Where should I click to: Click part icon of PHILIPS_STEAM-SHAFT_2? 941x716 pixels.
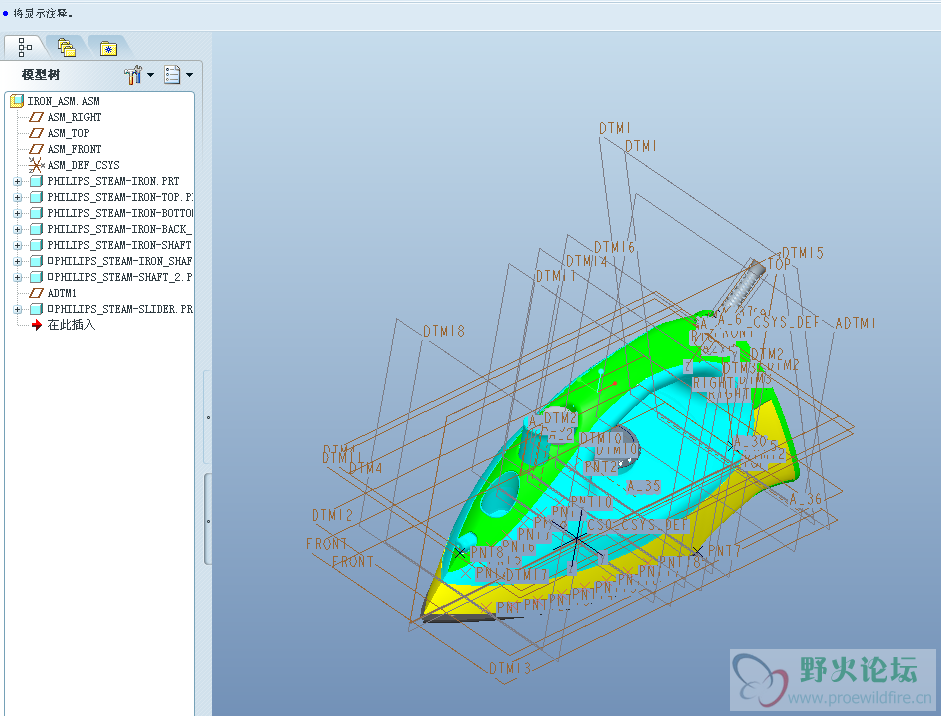pyautogui.click(x=37, y=277)
